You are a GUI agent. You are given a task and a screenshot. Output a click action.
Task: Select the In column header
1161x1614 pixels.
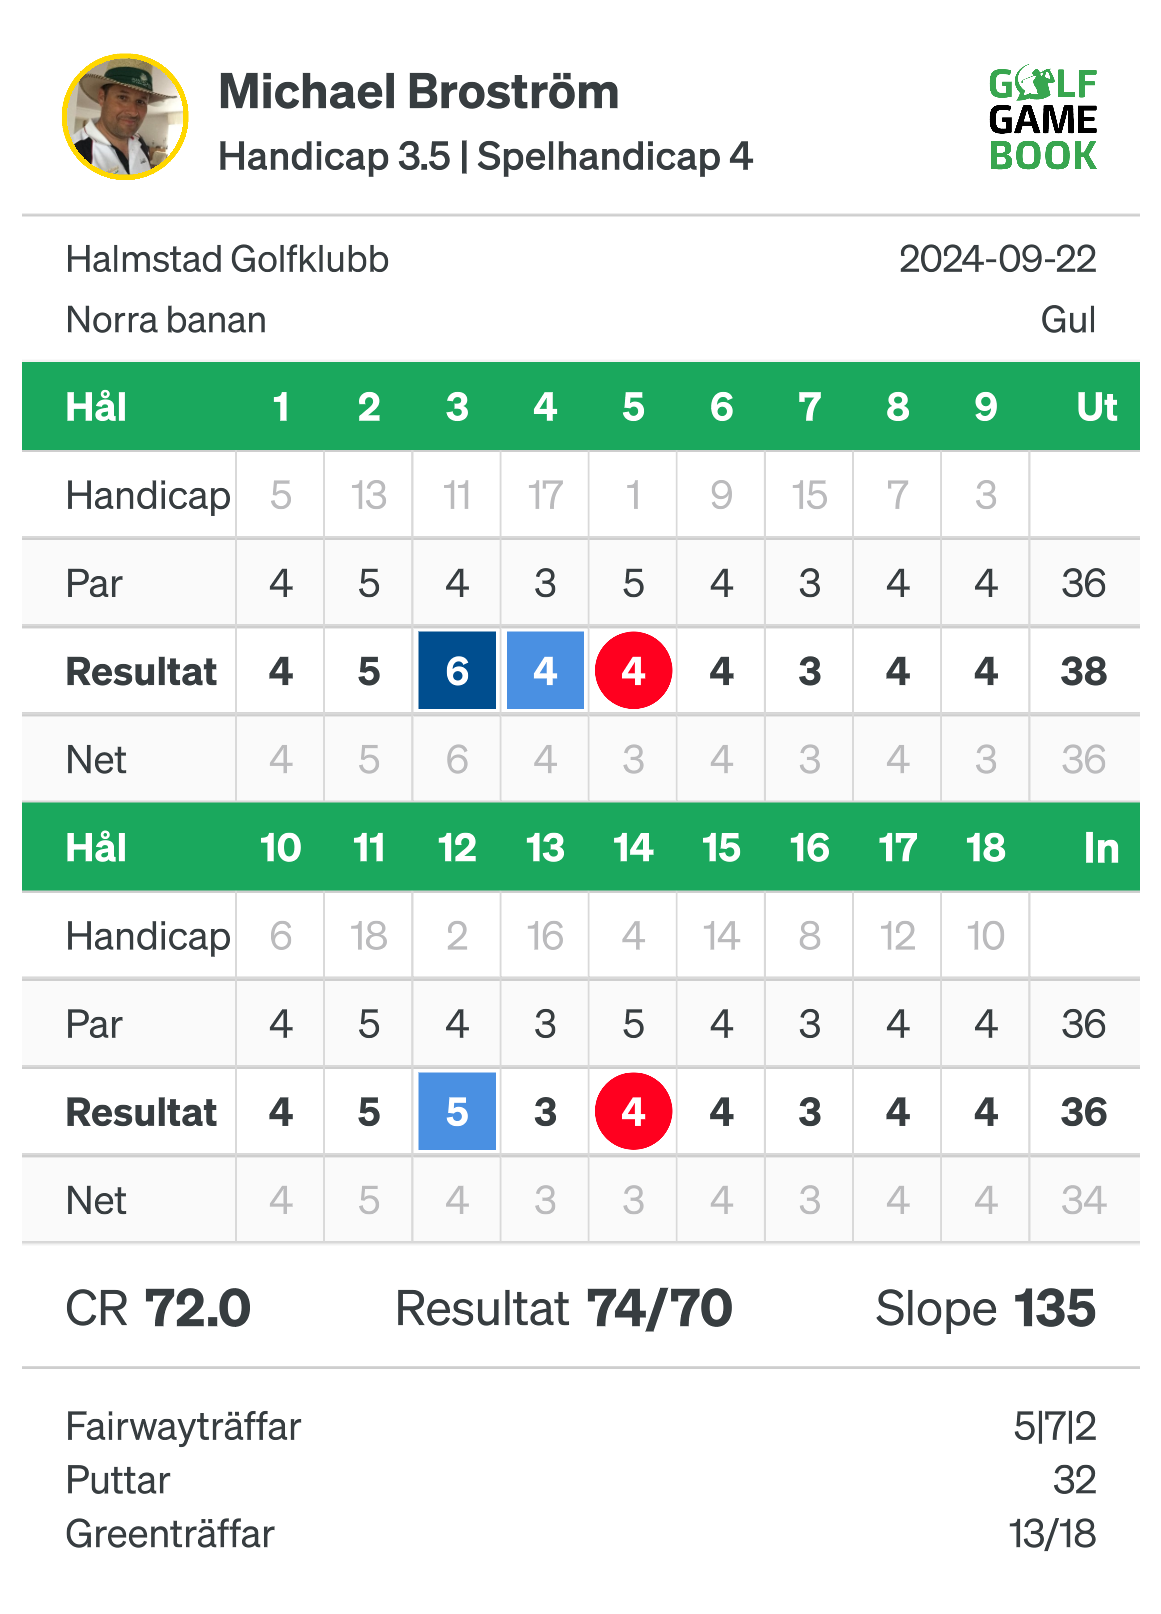tap(1101, 848)
